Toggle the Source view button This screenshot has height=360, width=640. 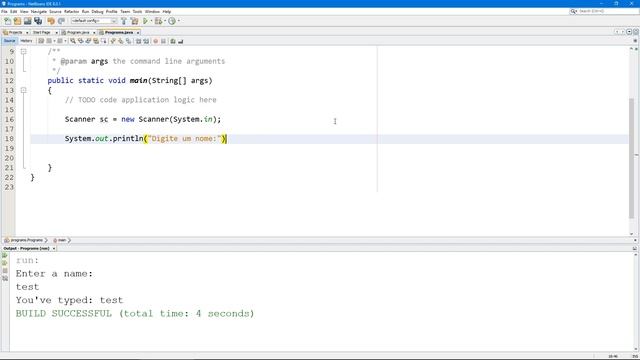point(9,41)
